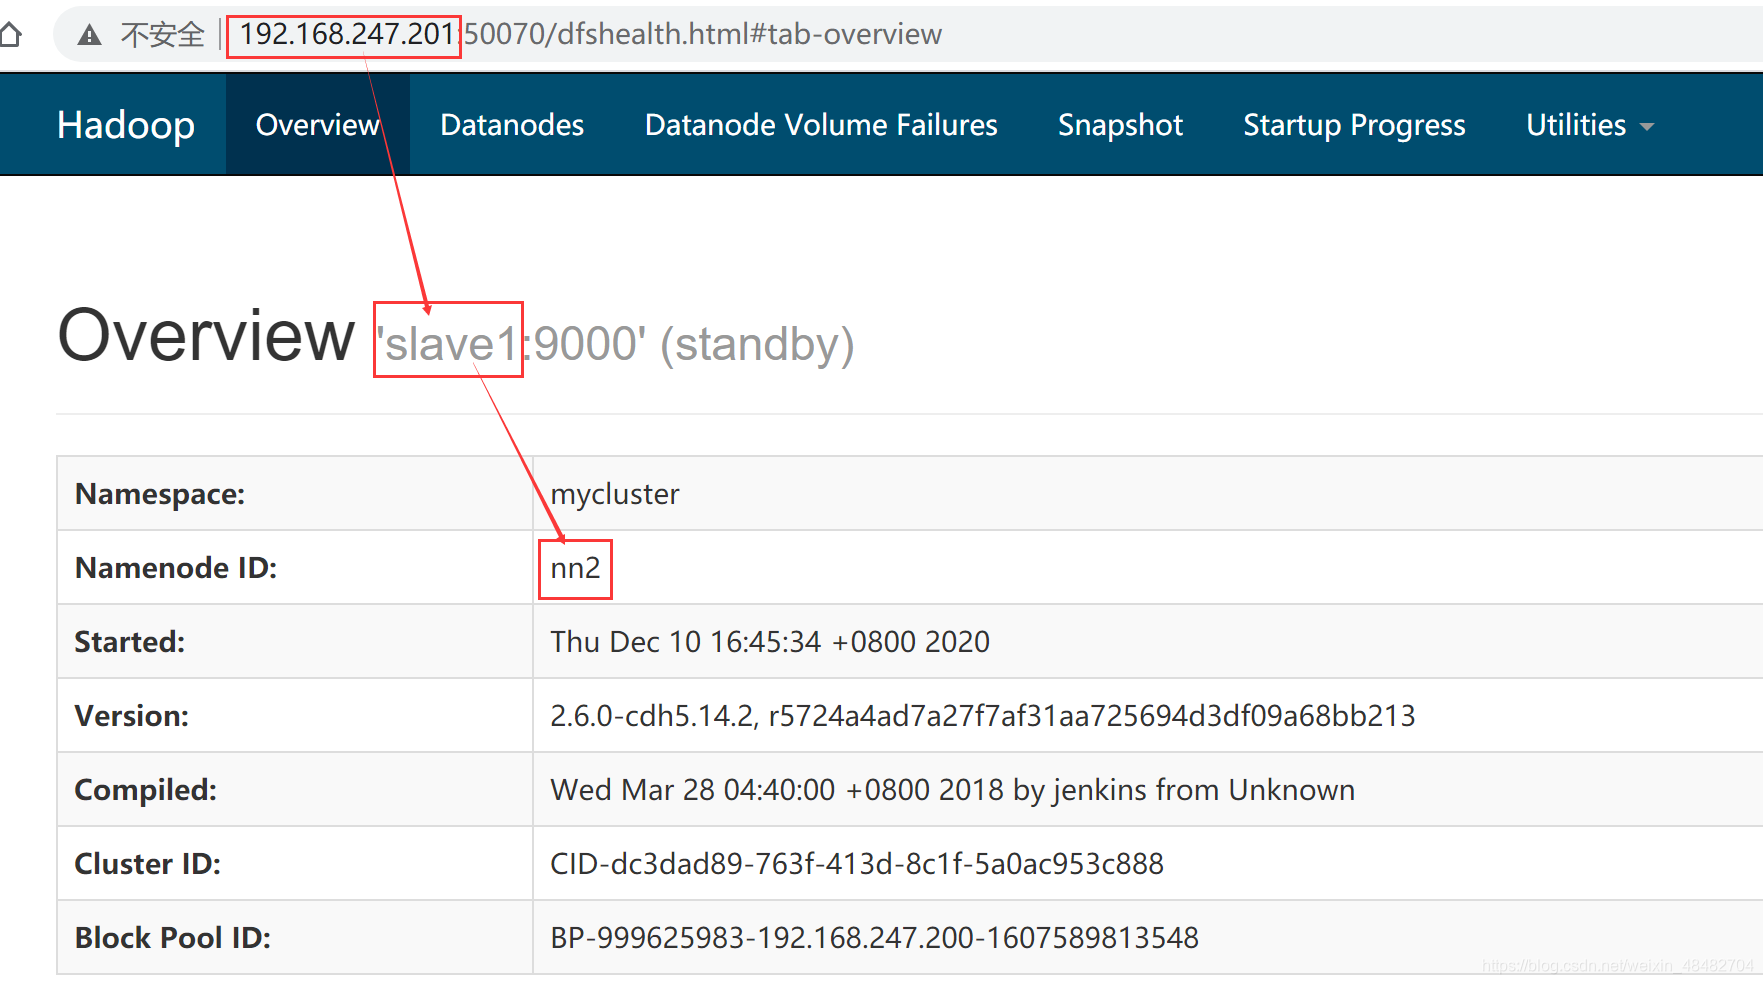The width and height of the screenshot is (1763, 984).
Task: Select the BP-999625983 block pool ID value
Action: (874, 938)
